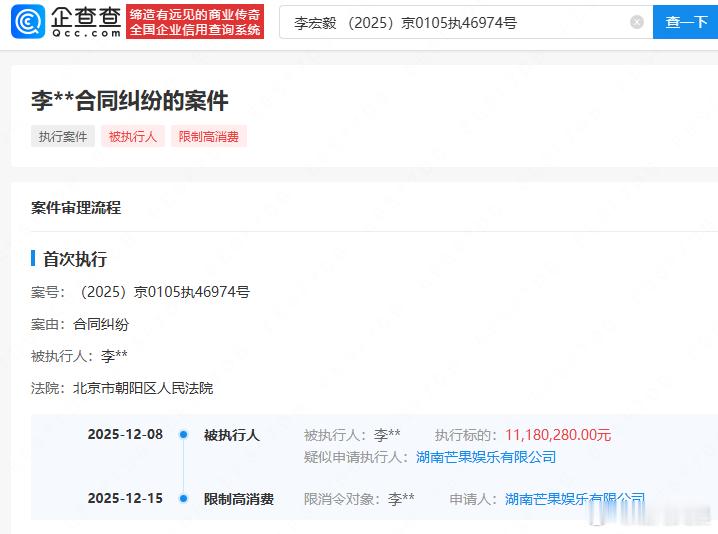This screenshot has width=718, height=534.
Task: Click the 首次执行 stage heading
Action: point(75,259)
